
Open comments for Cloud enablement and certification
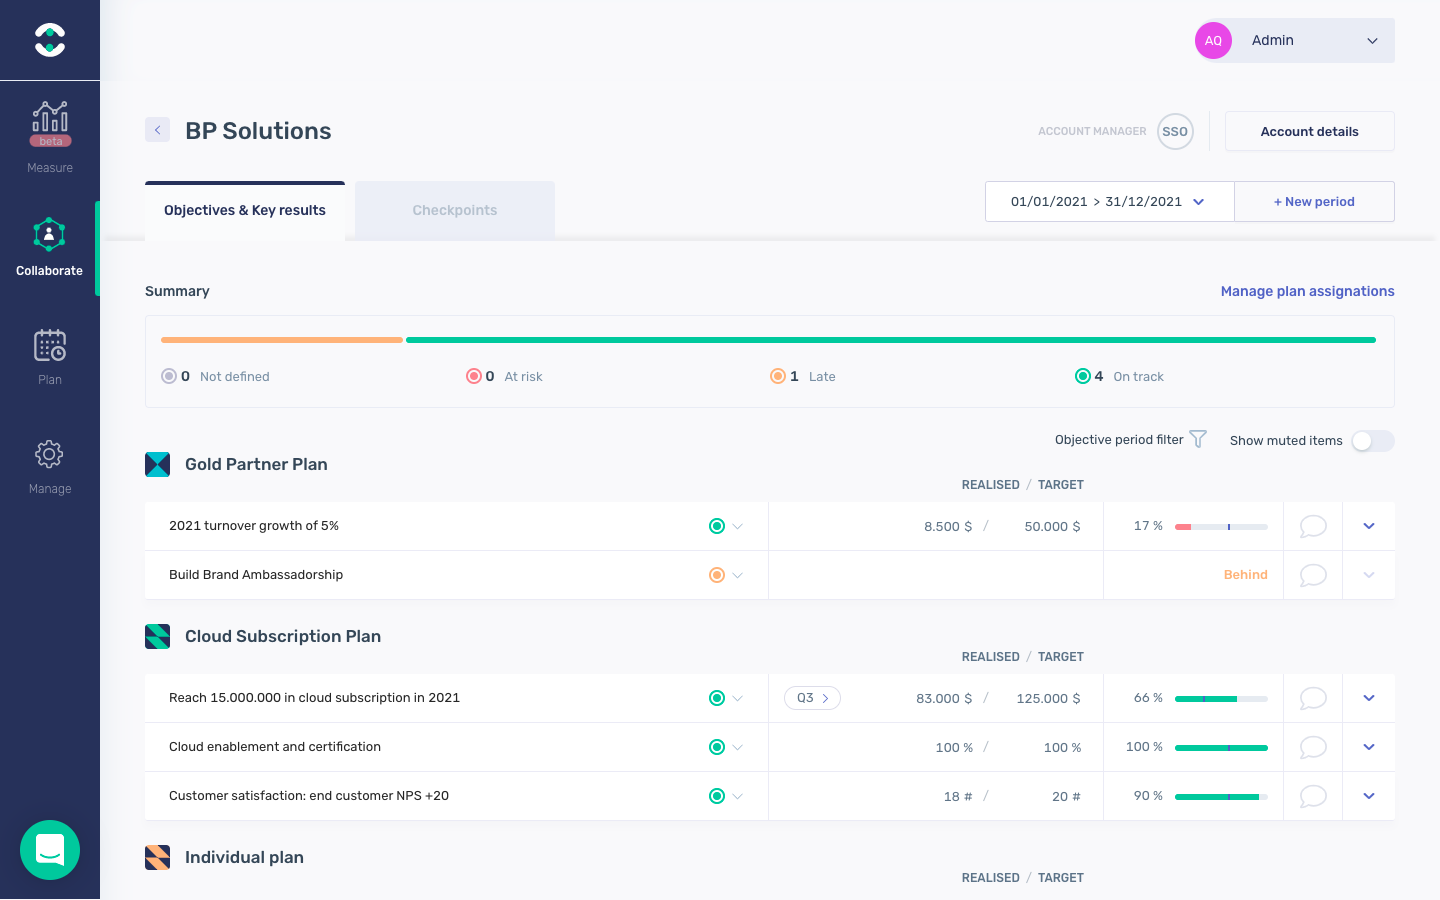click(1312, 747)
